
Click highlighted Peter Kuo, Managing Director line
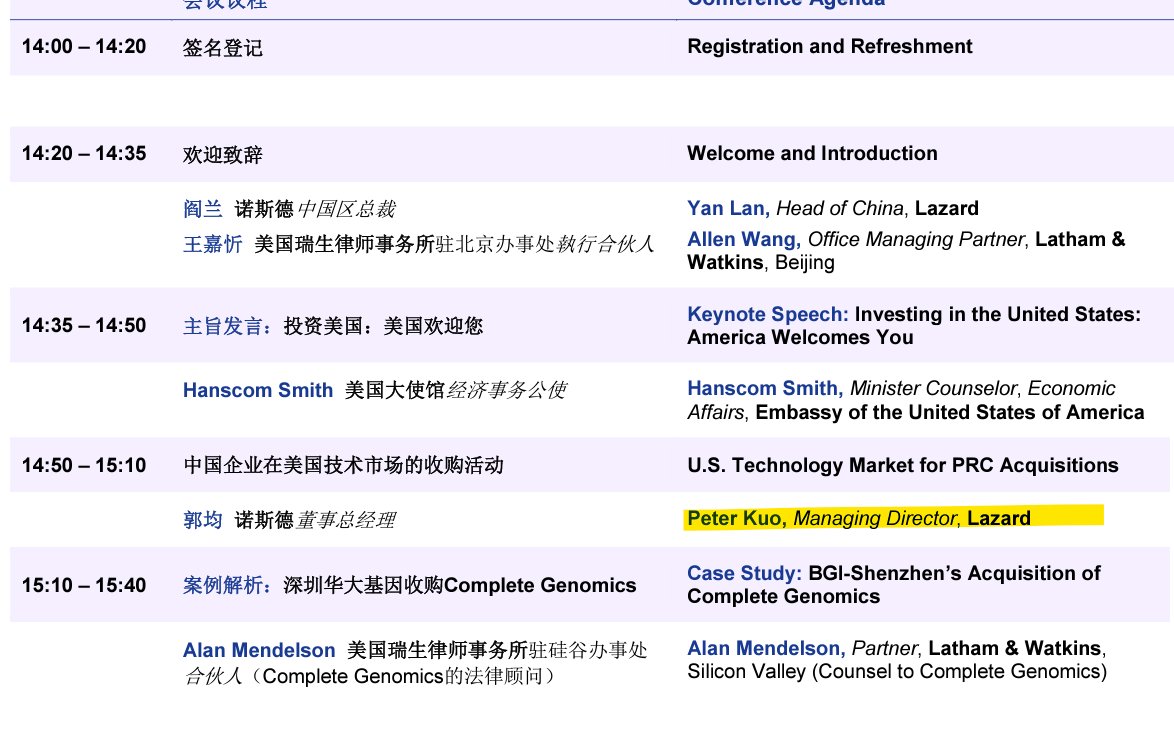tap(859, 518)
